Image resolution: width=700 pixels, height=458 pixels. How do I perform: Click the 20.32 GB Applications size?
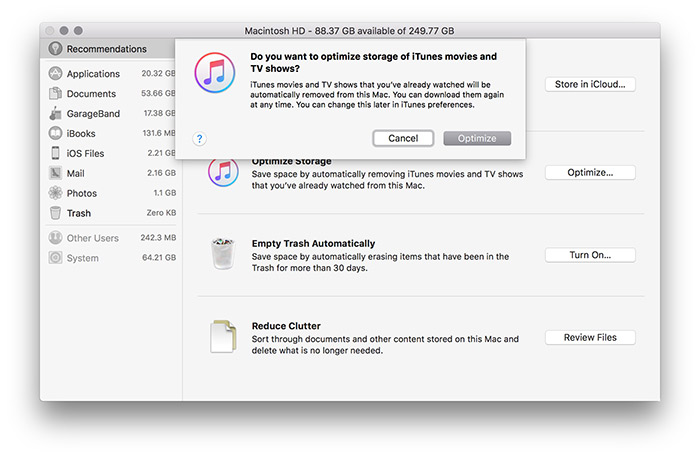point(158,73)
